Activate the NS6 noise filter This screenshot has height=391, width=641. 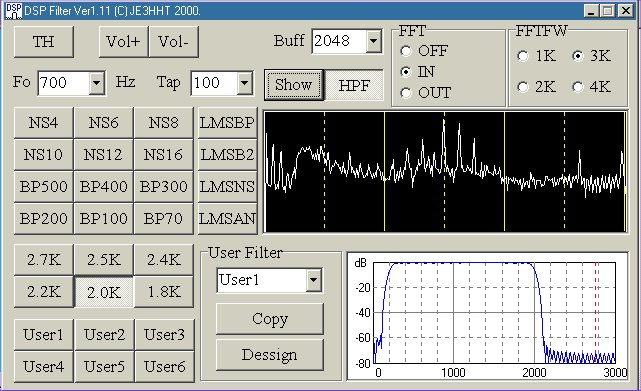[103, 123]
